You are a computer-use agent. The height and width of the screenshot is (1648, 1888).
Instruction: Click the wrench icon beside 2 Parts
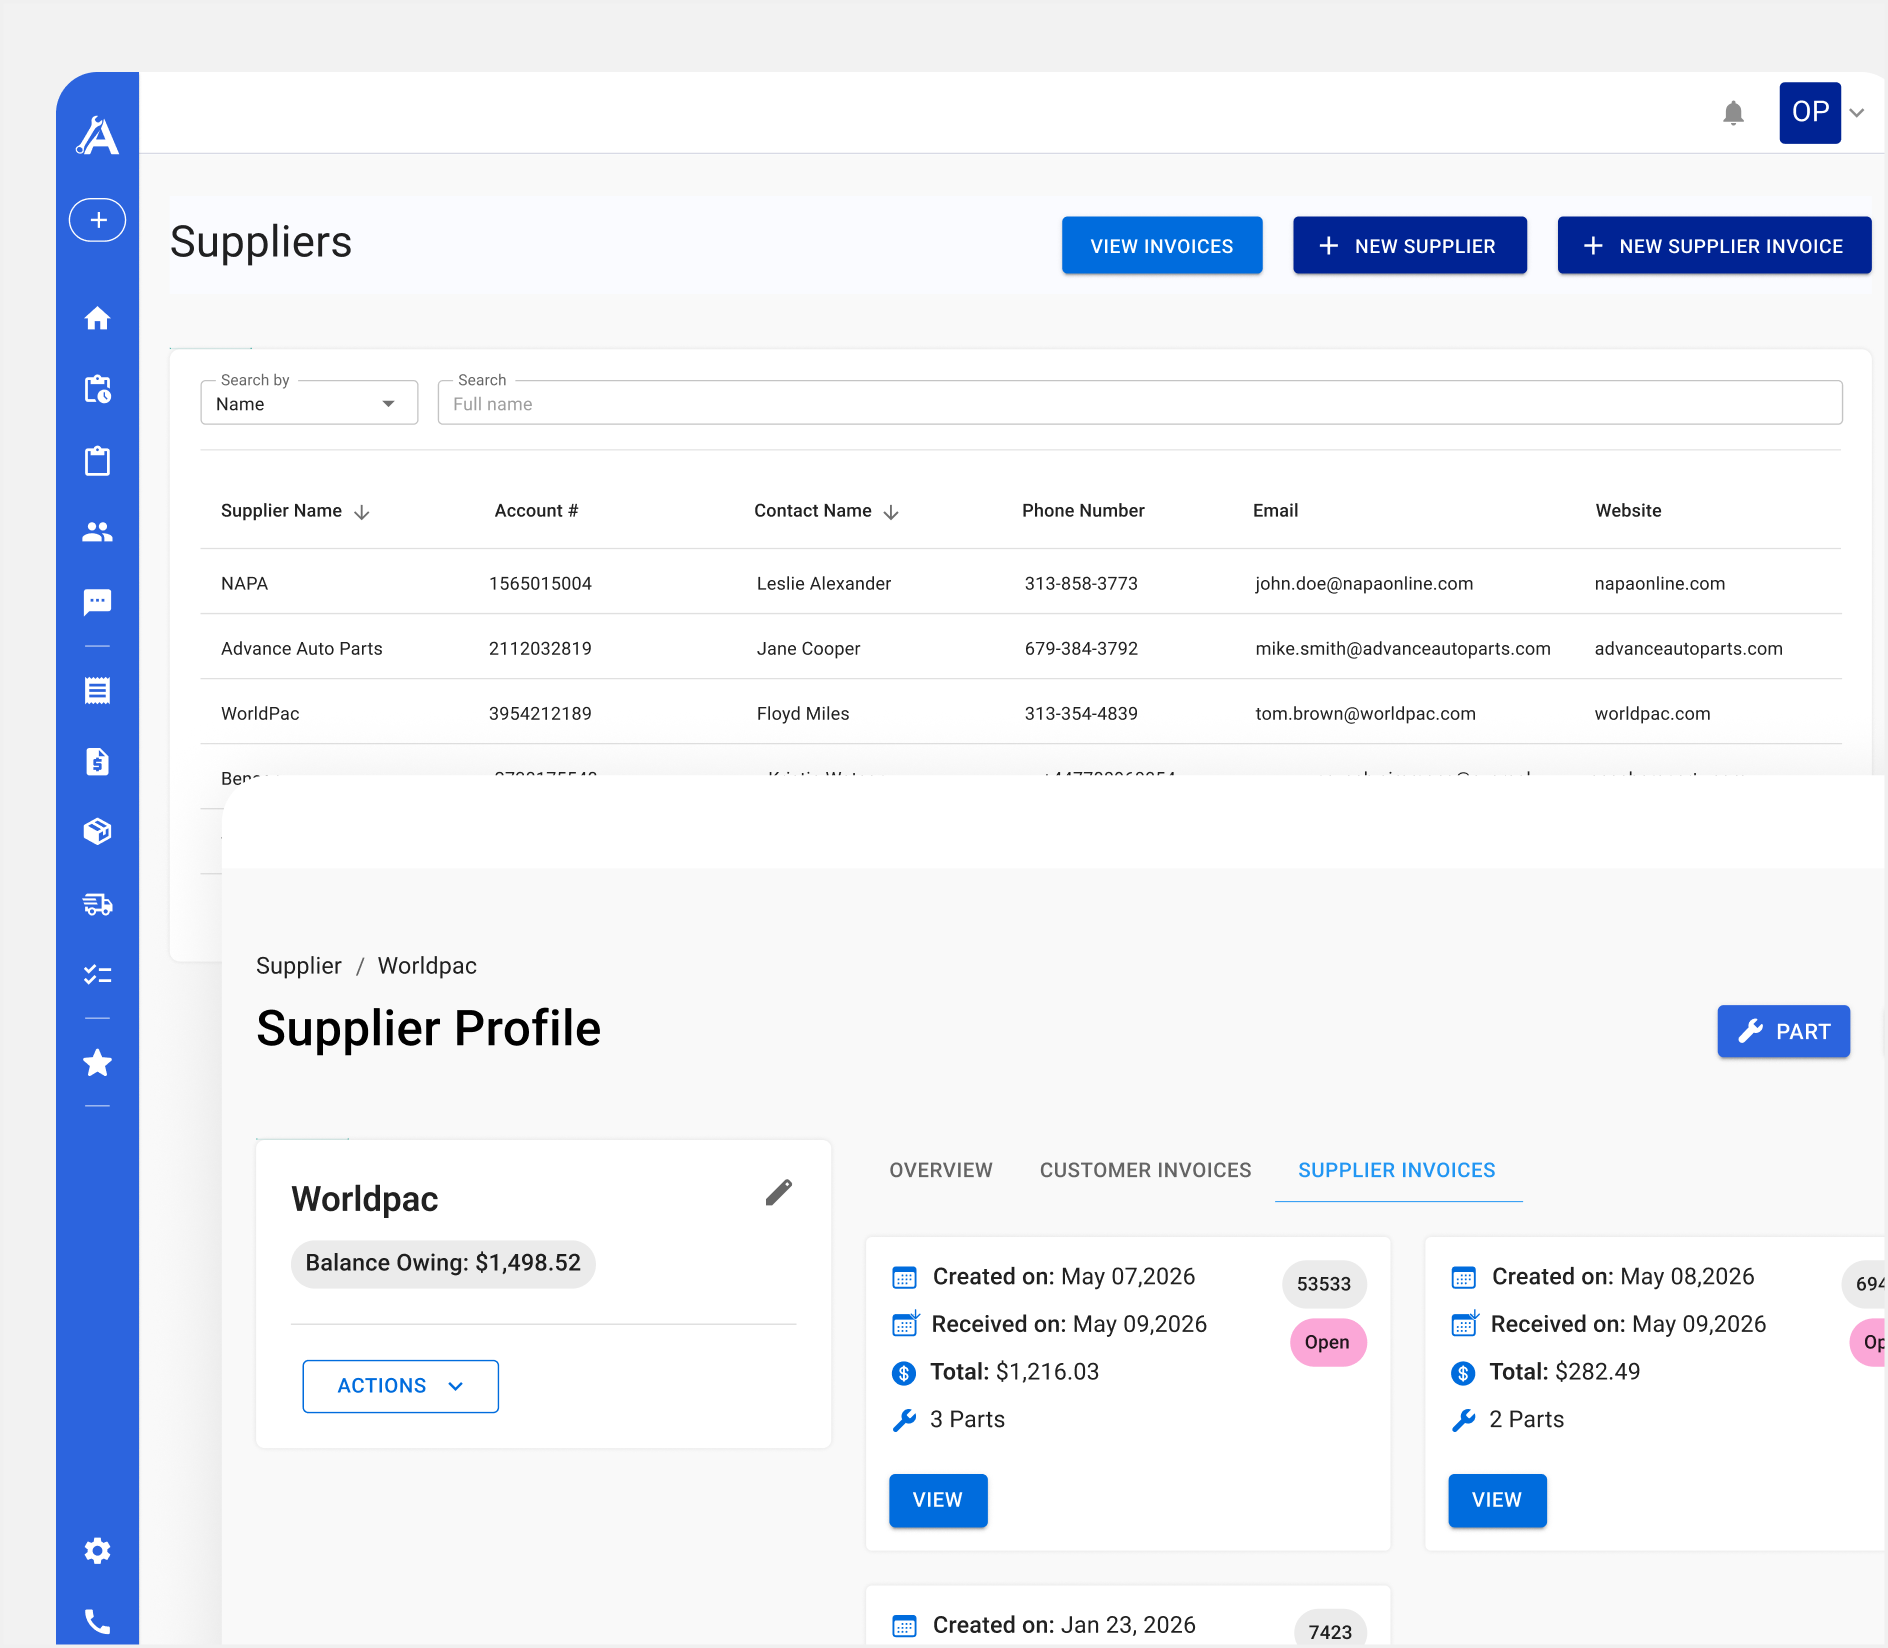click(1463, 1420)
